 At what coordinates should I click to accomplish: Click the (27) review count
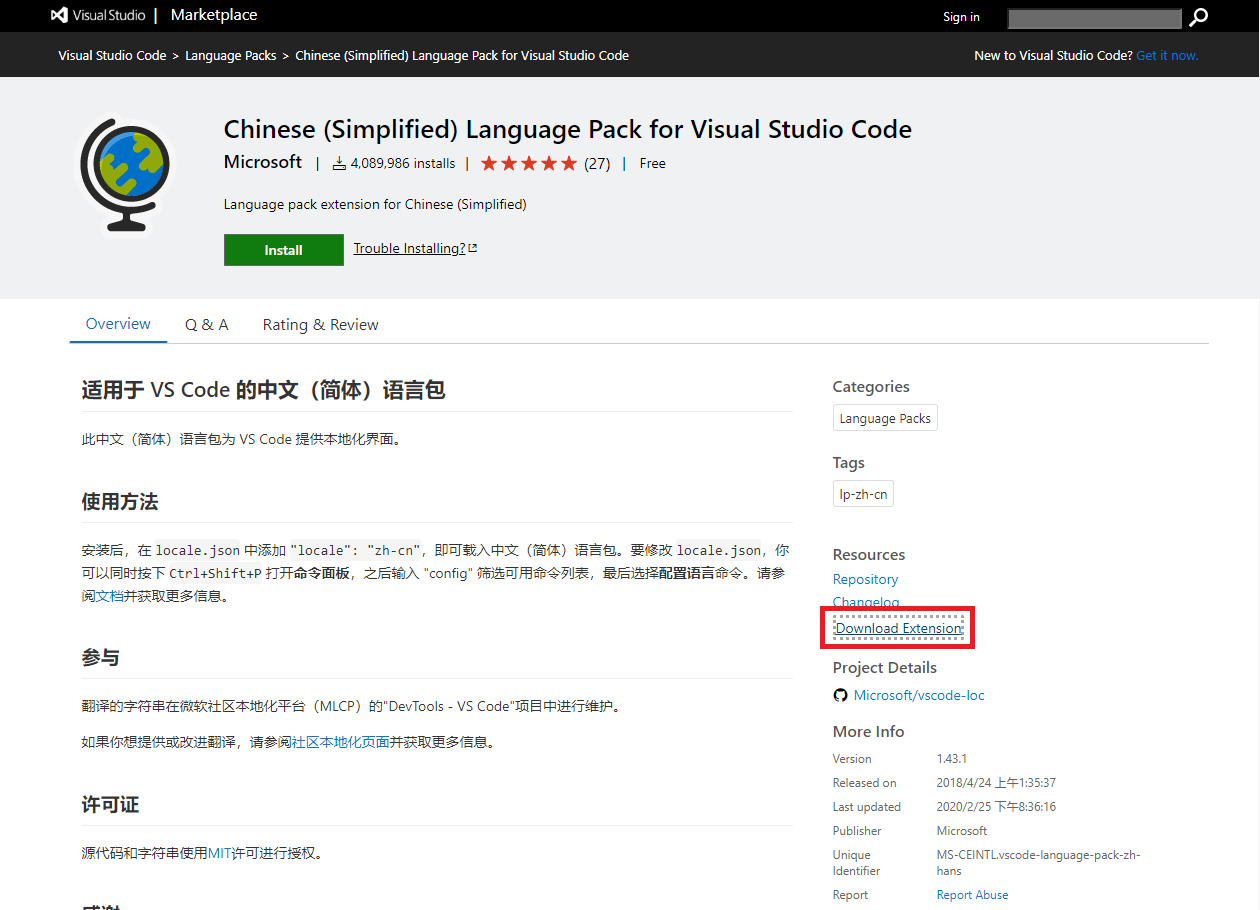pyautogui.click(x=597, y=163)
